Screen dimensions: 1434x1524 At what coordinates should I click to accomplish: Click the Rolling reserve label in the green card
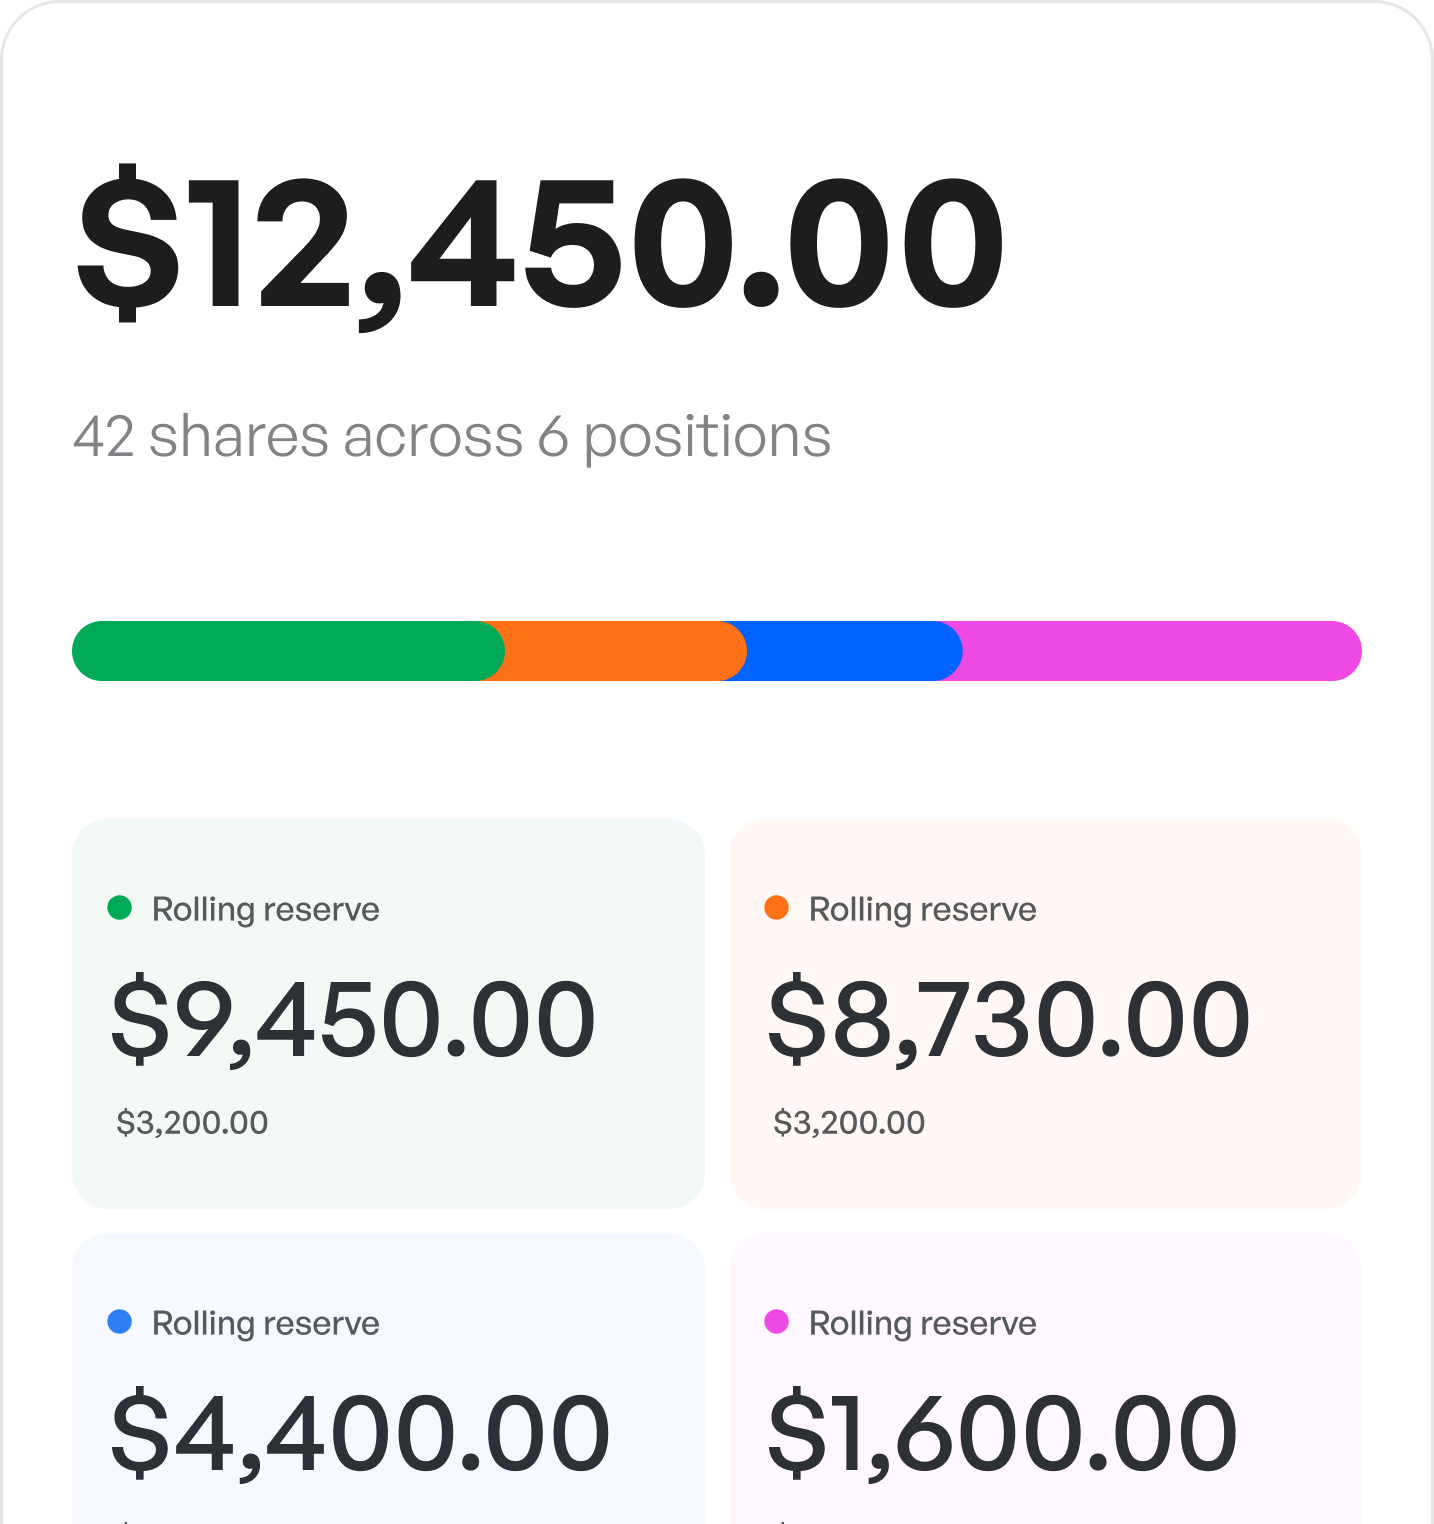click(x=266, y=910)
